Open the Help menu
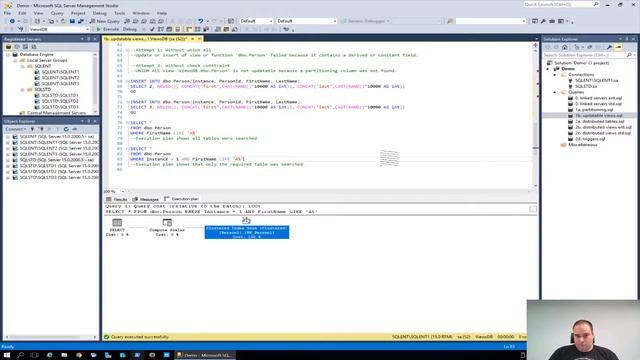The height and width of the screenshot is (360, 640). click(x=162, y=13)
